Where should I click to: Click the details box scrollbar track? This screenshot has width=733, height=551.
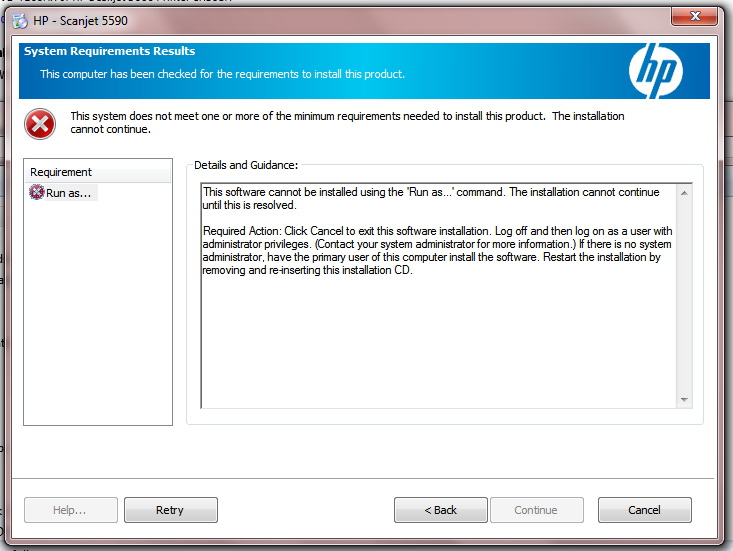684,300
